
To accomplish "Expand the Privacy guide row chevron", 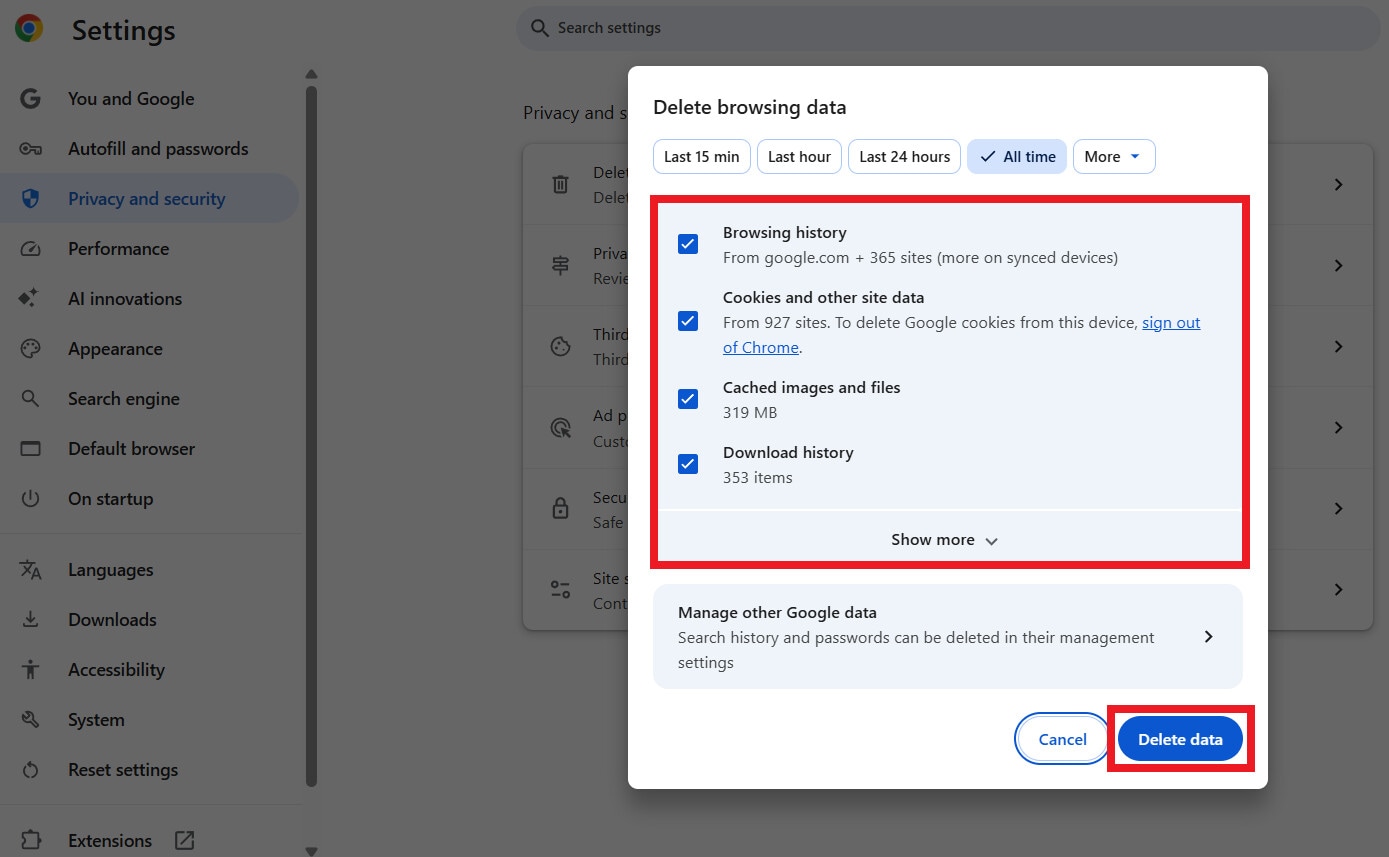I will point(1339,266).
